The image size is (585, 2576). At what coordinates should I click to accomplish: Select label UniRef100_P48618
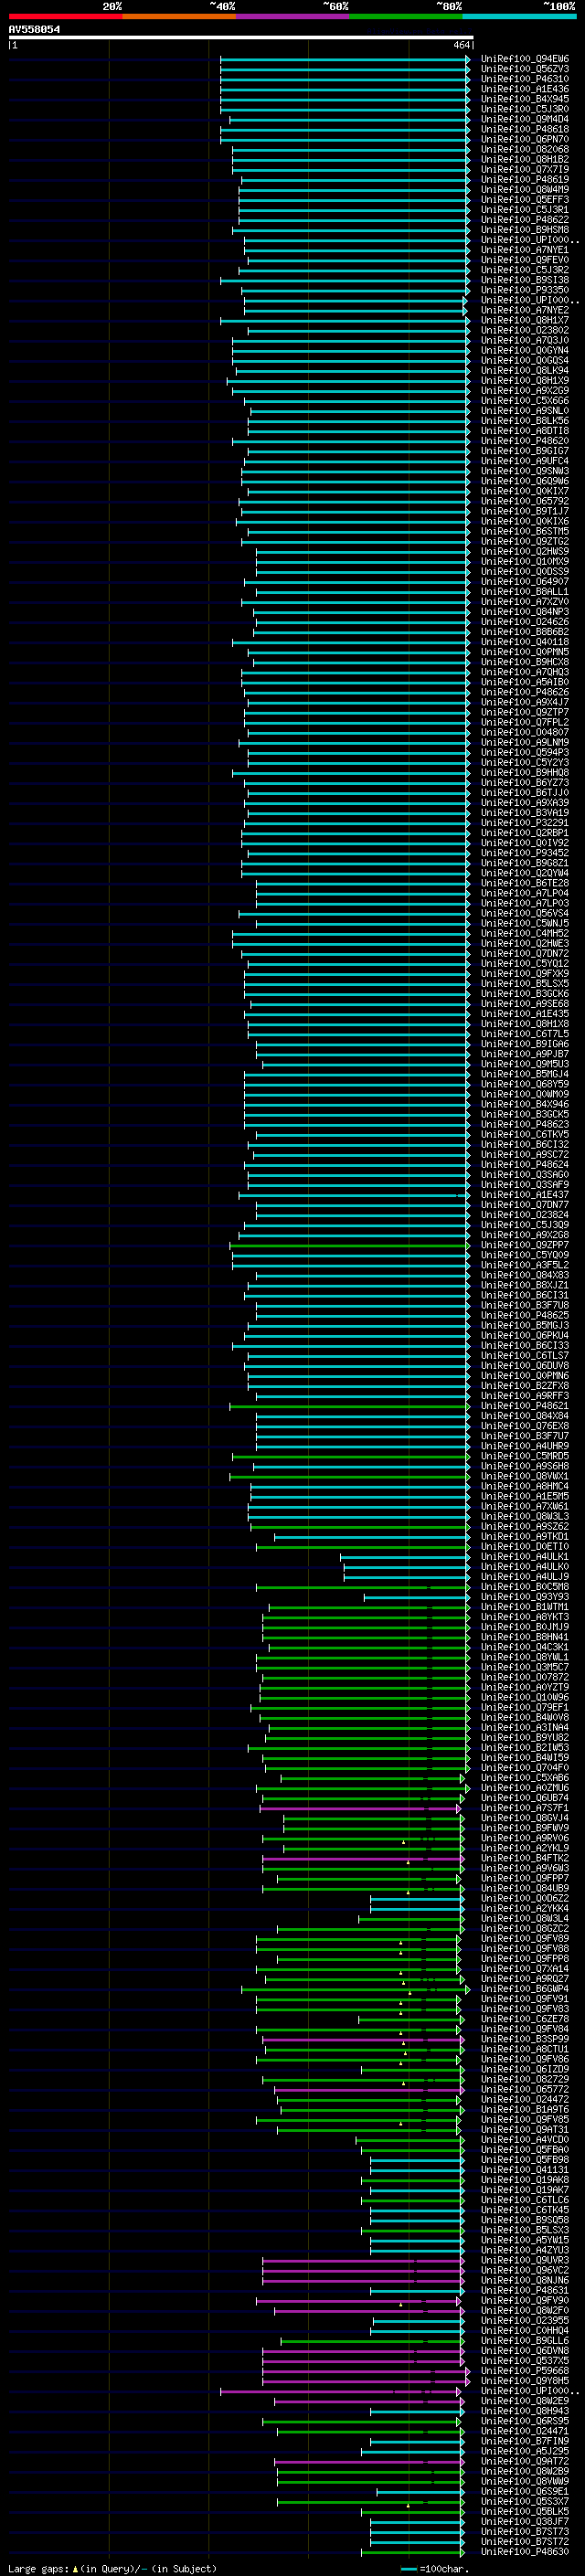pyautogui.click(x=525, y=129)
